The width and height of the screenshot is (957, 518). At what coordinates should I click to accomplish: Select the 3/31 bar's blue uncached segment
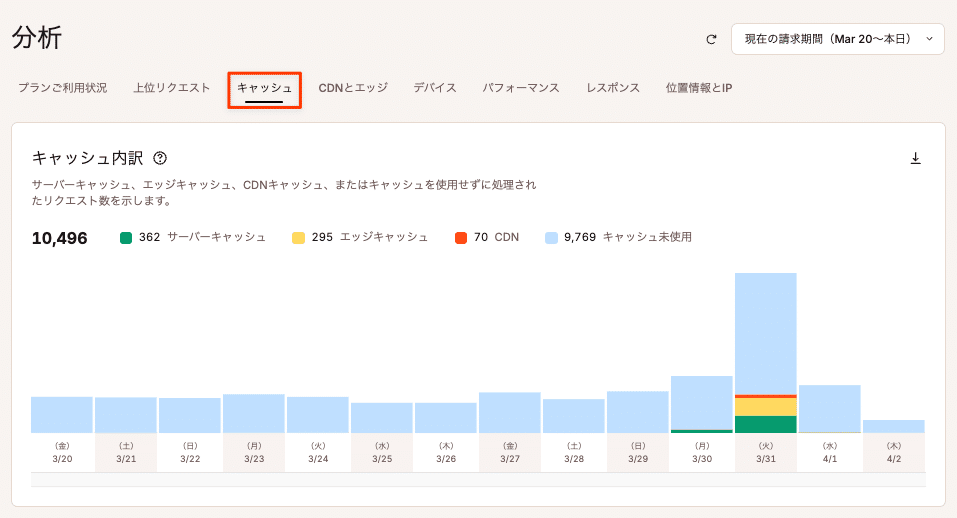(x=765, y=334)
